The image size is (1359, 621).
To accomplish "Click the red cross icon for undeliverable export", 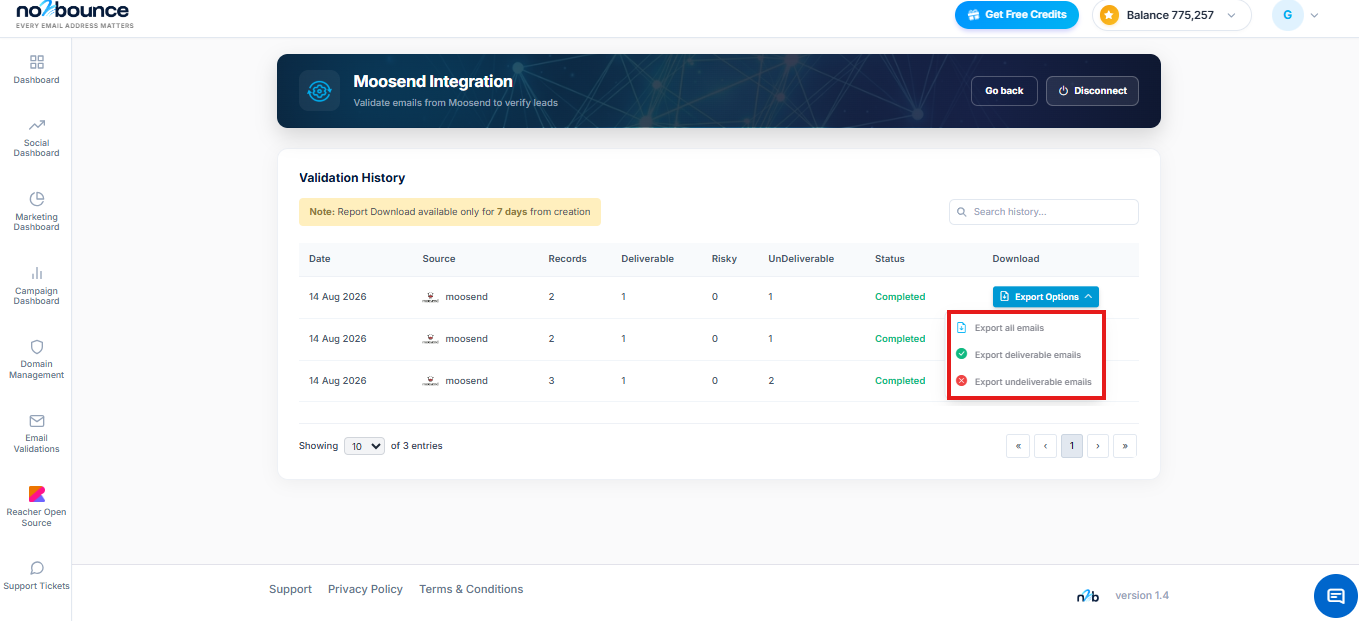I will point(961,381).
